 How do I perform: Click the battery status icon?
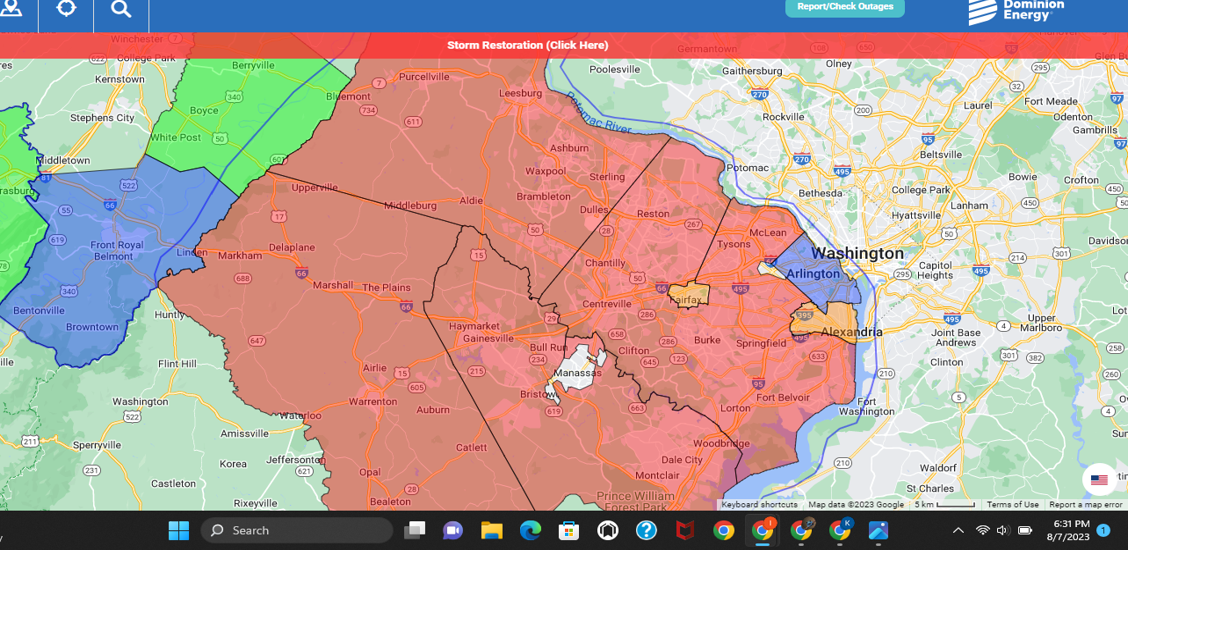click(x=1024, y=532)
